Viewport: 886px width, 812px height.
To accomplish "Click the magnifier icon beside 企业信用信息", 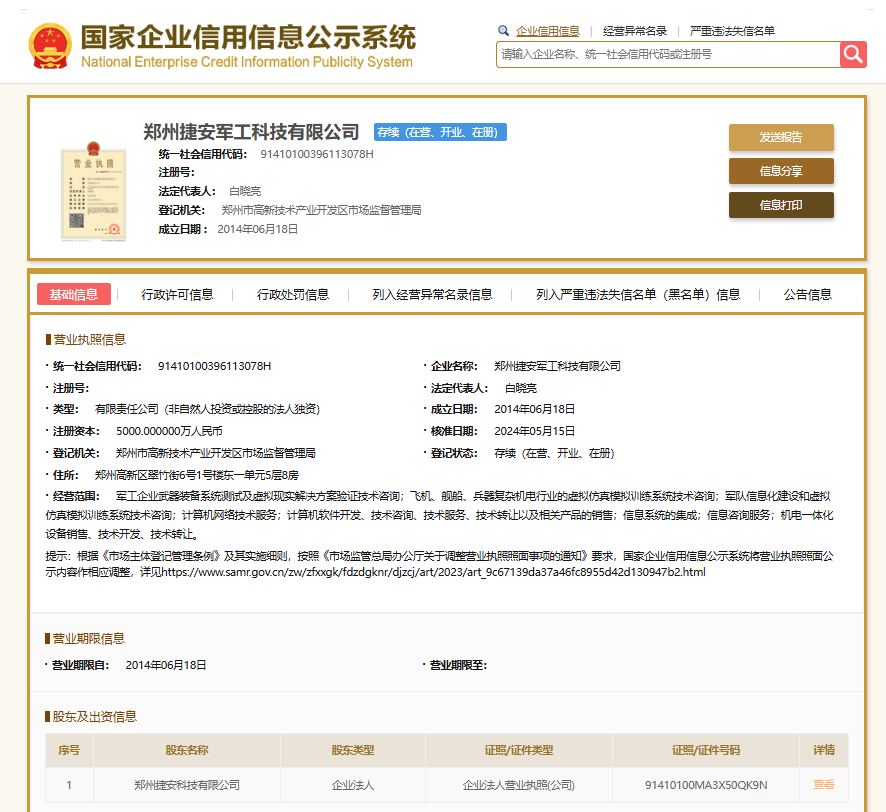I will click(503, 31).
